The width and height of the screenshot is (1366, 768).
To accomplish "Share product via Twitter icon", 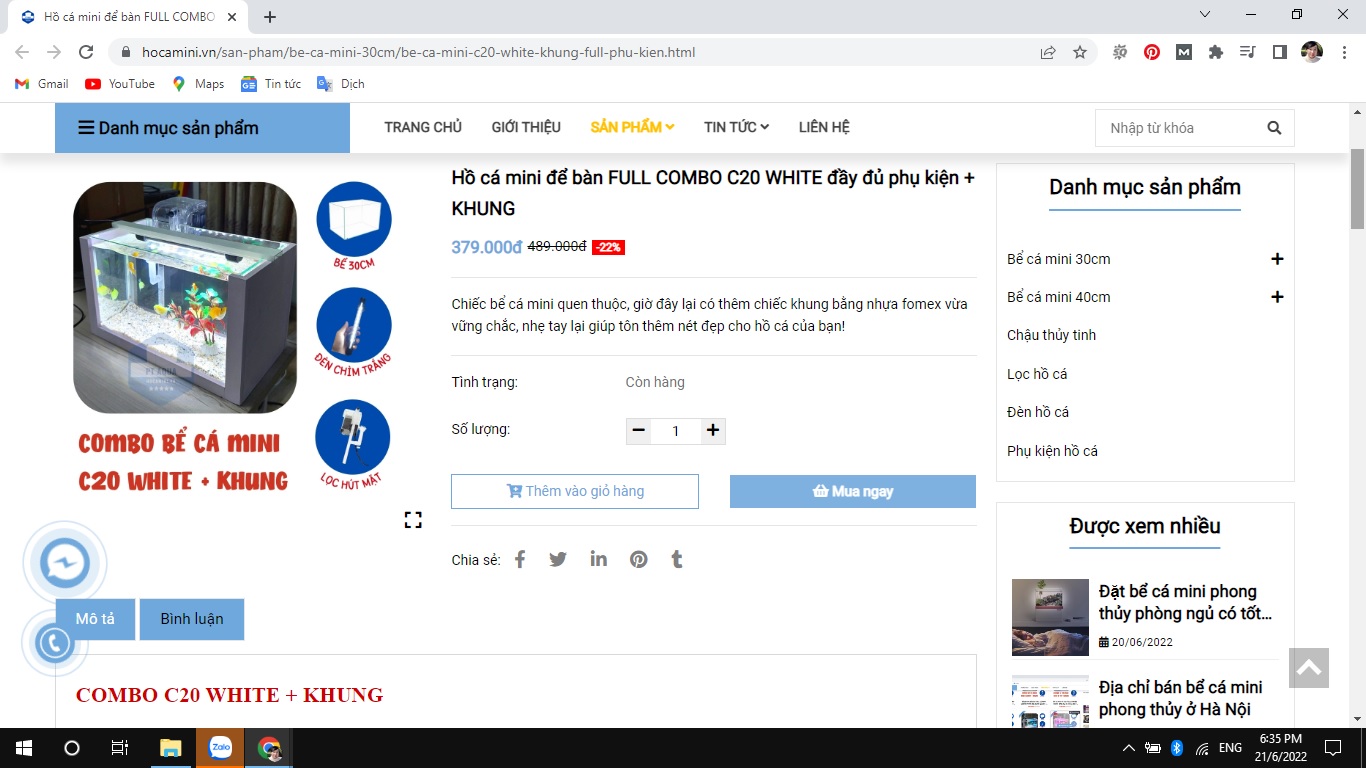I will (x=558, y=560).
